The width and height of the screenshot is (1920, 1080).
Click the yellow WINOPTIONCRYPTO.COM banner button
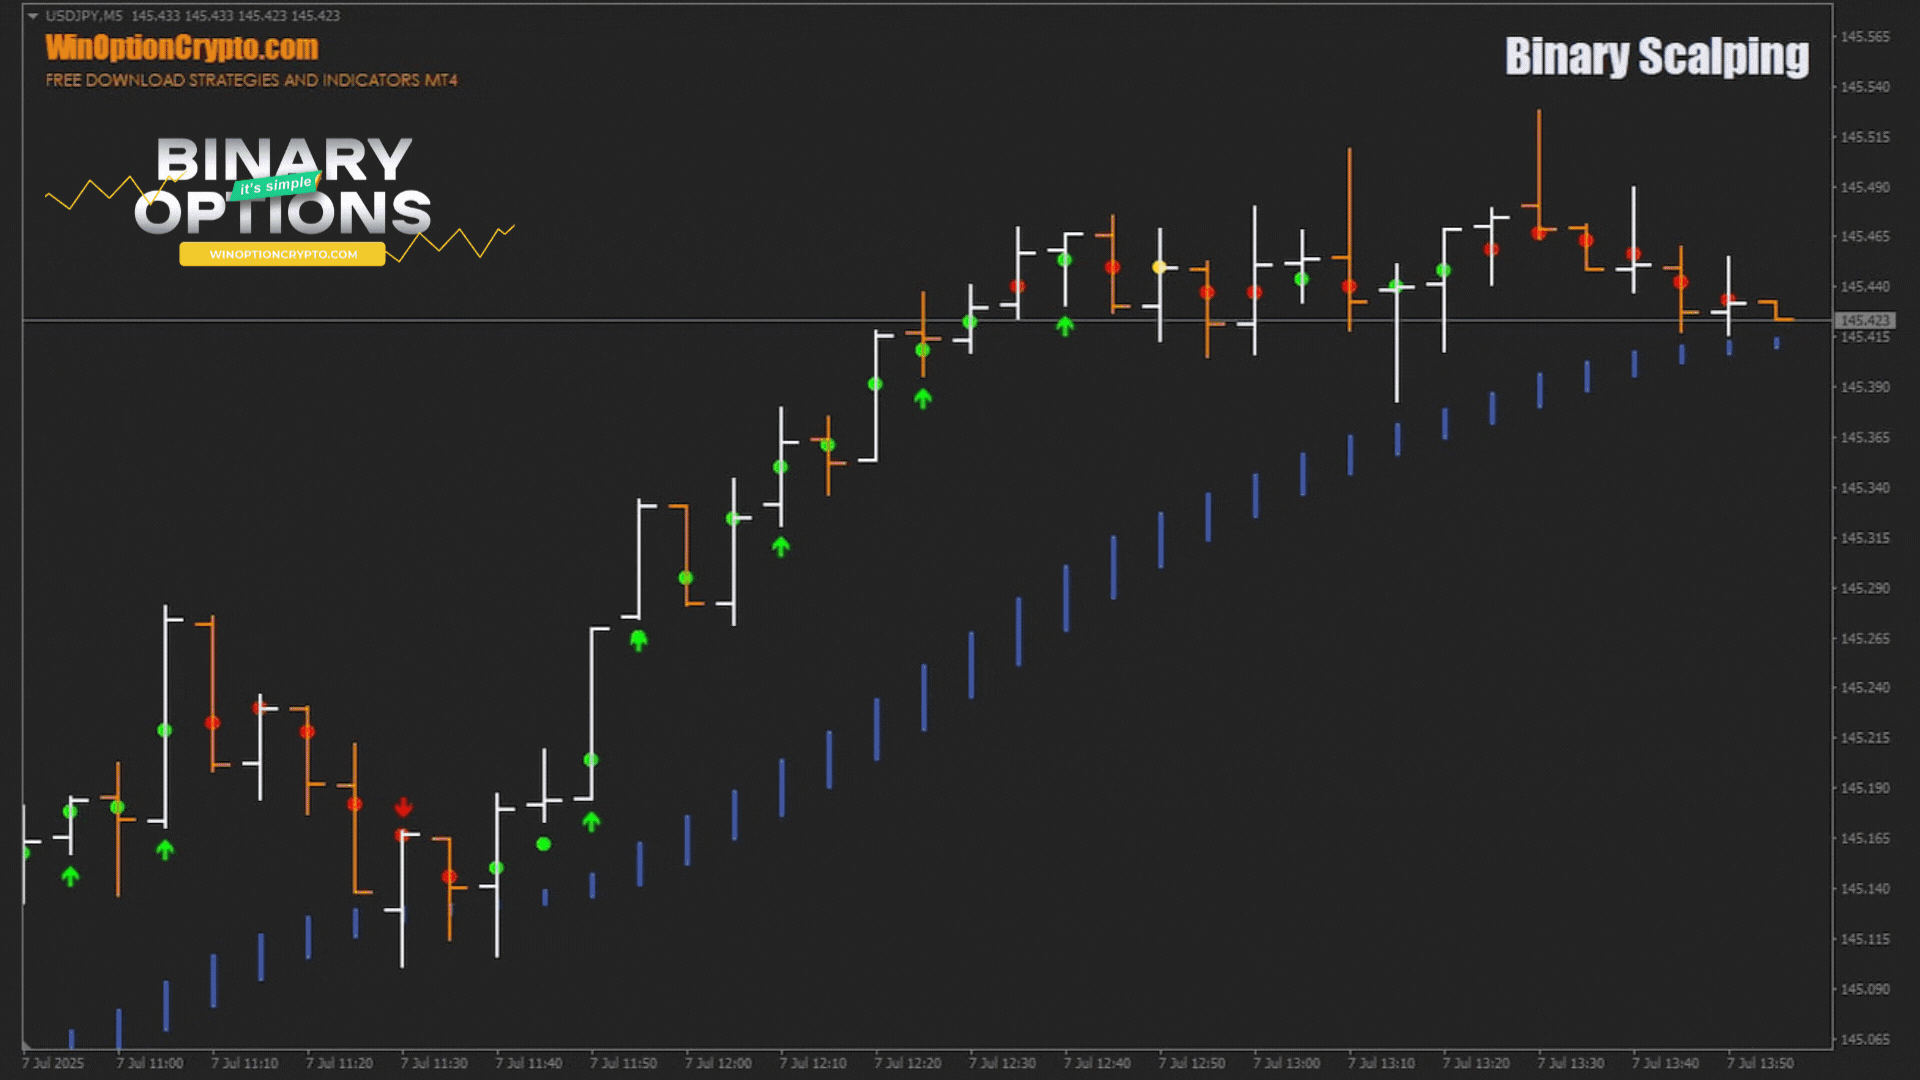[281, 255]
